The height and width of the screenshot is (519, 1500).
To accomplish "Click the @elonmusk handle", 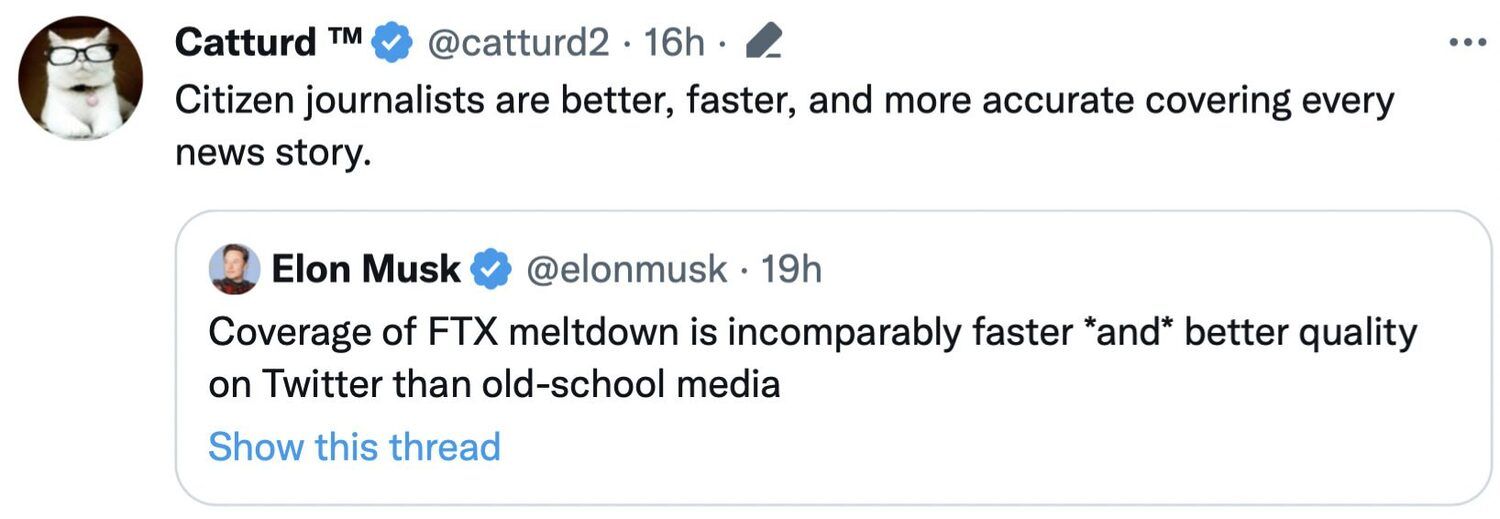I will [626, 269].
